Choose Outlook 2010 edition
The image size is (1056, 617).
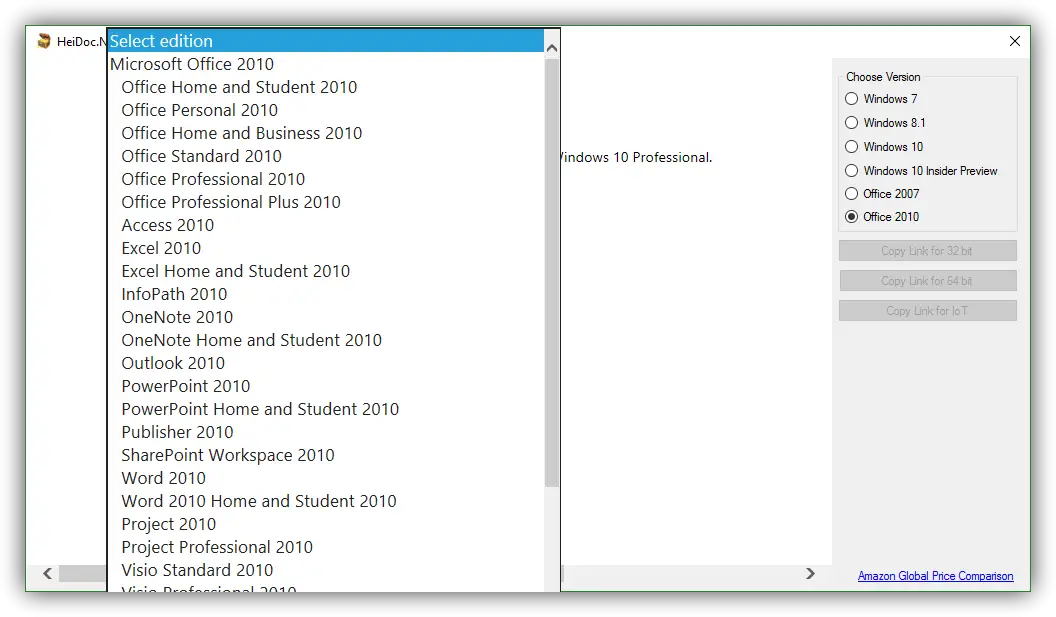pos(326,363)
